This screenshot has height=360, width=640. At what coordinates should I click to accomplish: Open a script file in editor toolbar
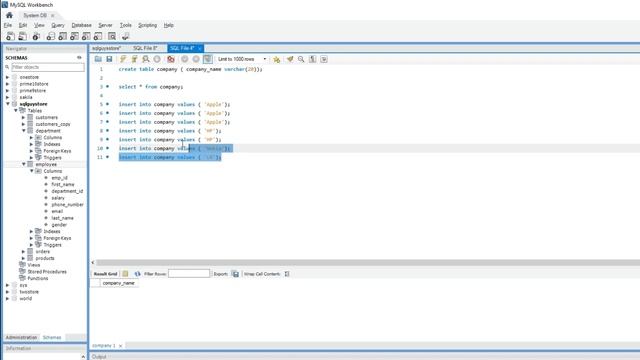(98, 59)
